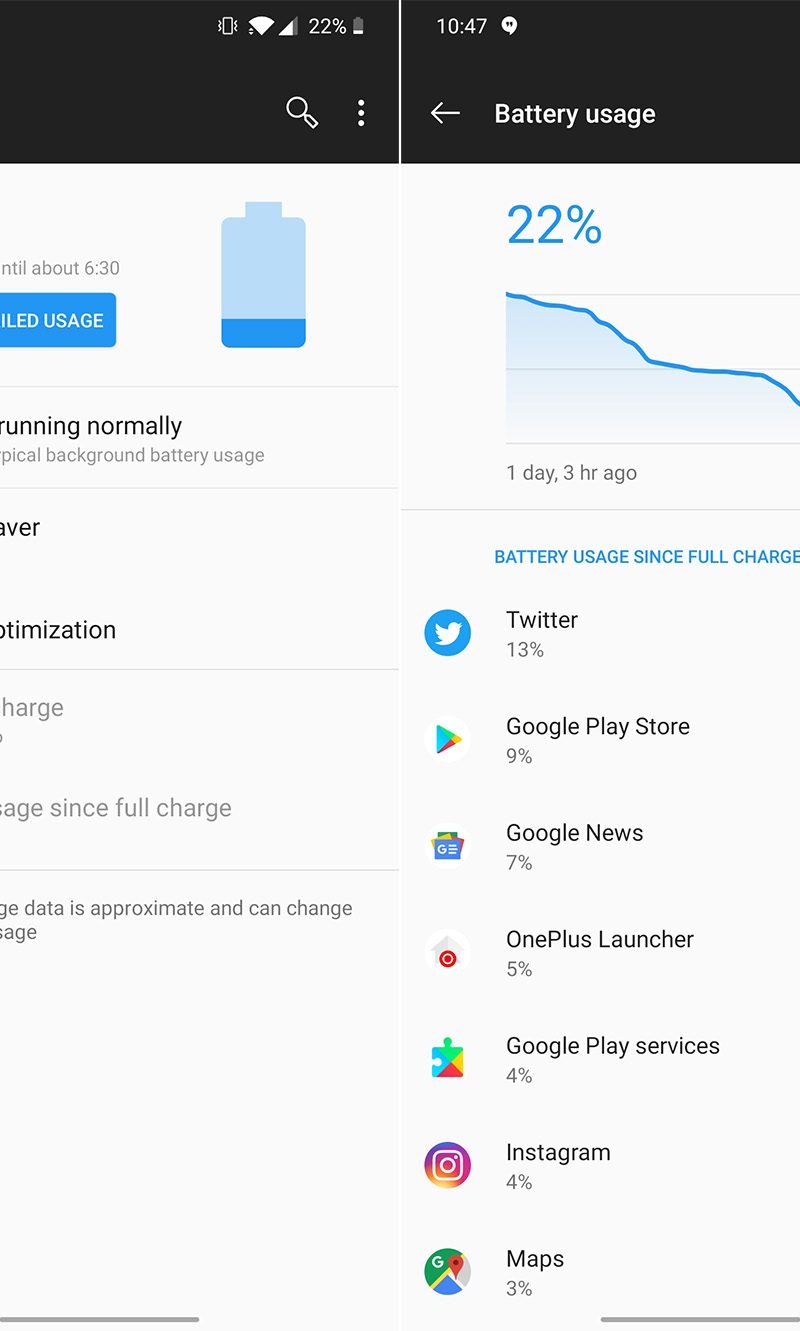Select the apps running normally entry

point(199,438)
